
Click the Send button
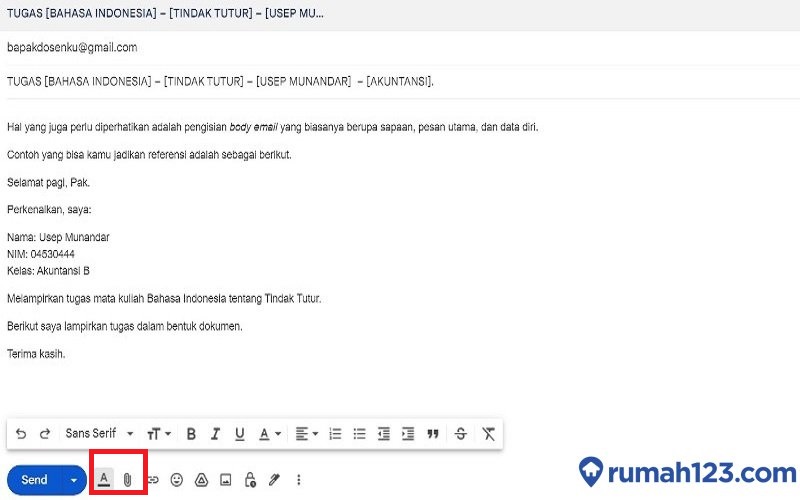point(34,480)
